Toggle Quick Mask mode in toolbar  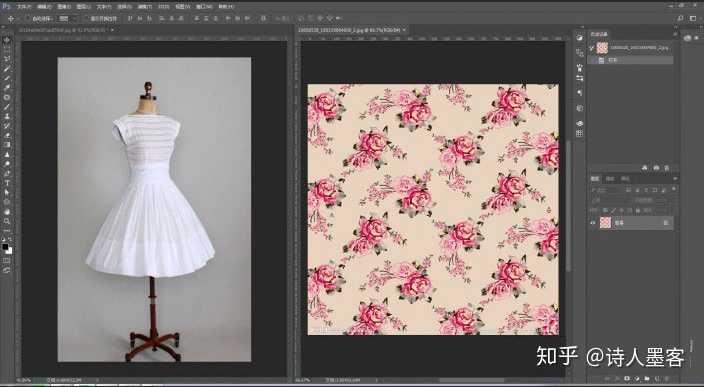point(7,260)
